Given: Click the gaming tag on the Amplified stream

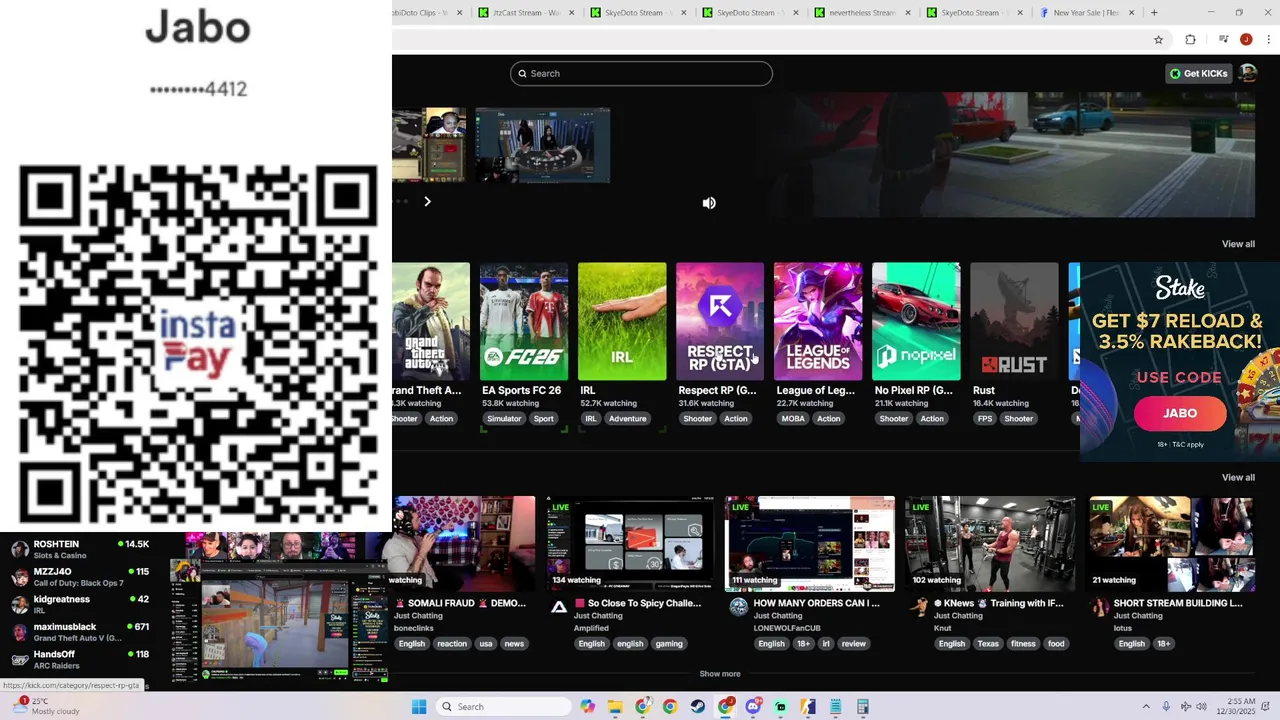Looking at the screenshot, I should coord(669,644).
